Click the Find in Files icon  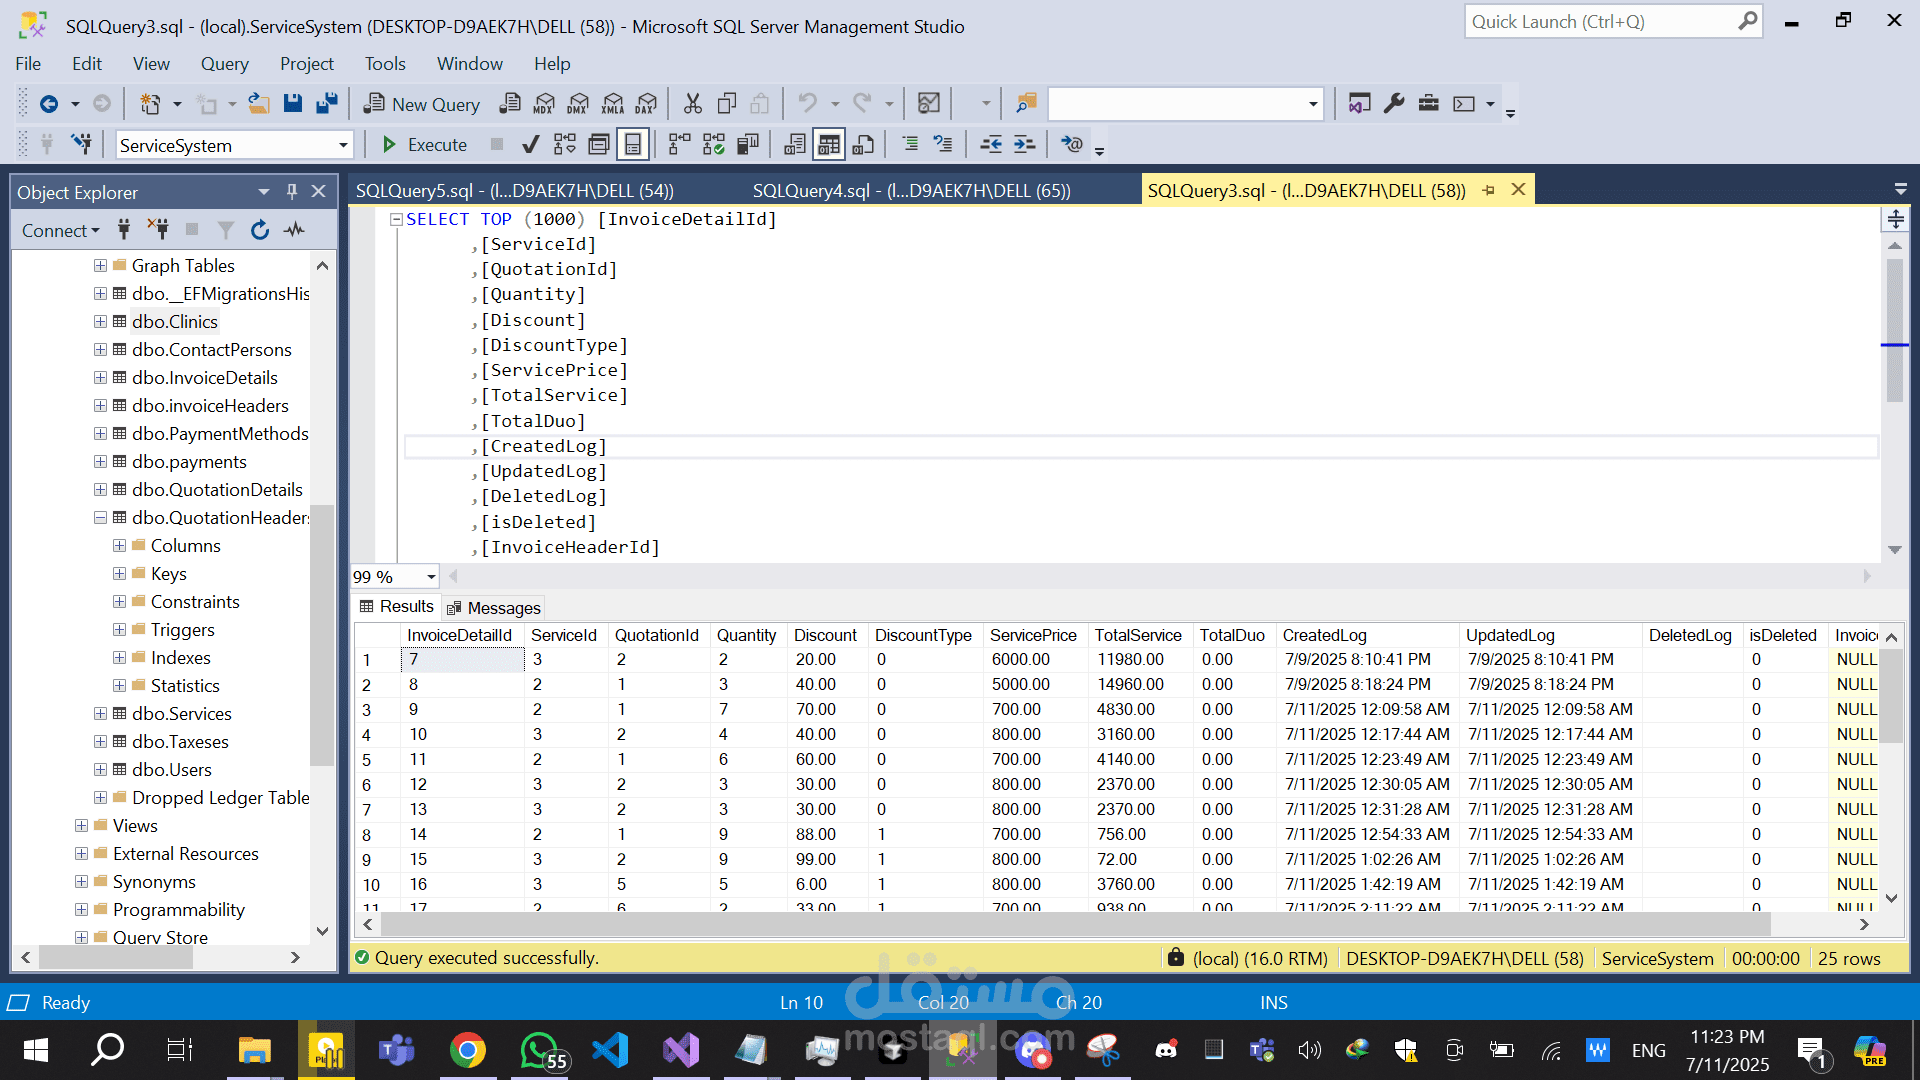pyautogui.click(x=1026, y=104)
